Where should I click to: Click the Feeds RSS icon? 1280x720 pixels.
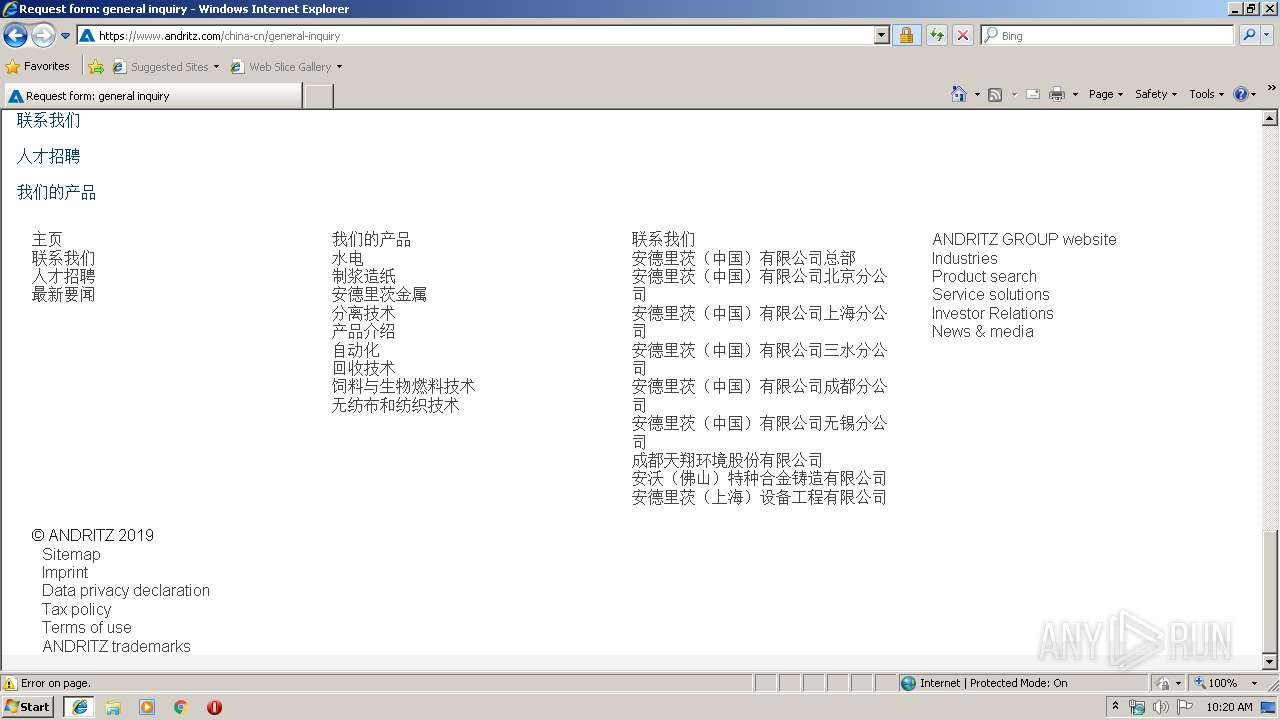(x=995, y=94)
